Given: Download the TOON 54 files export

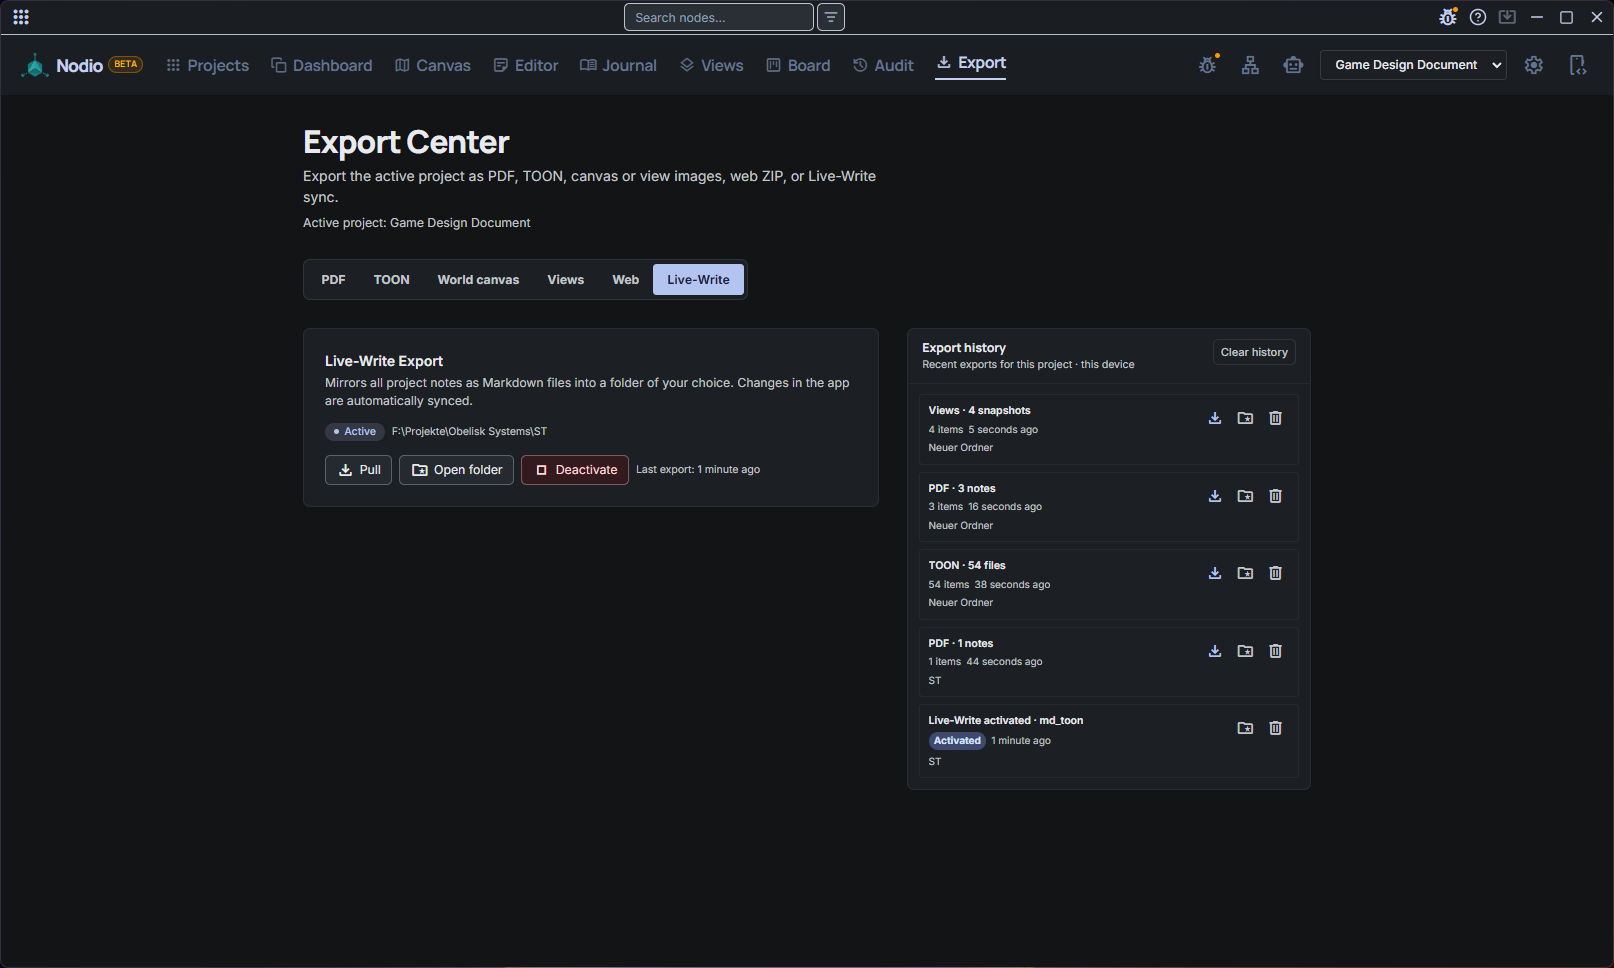Looking at the screenshot, I should [x=1215, y=573].
